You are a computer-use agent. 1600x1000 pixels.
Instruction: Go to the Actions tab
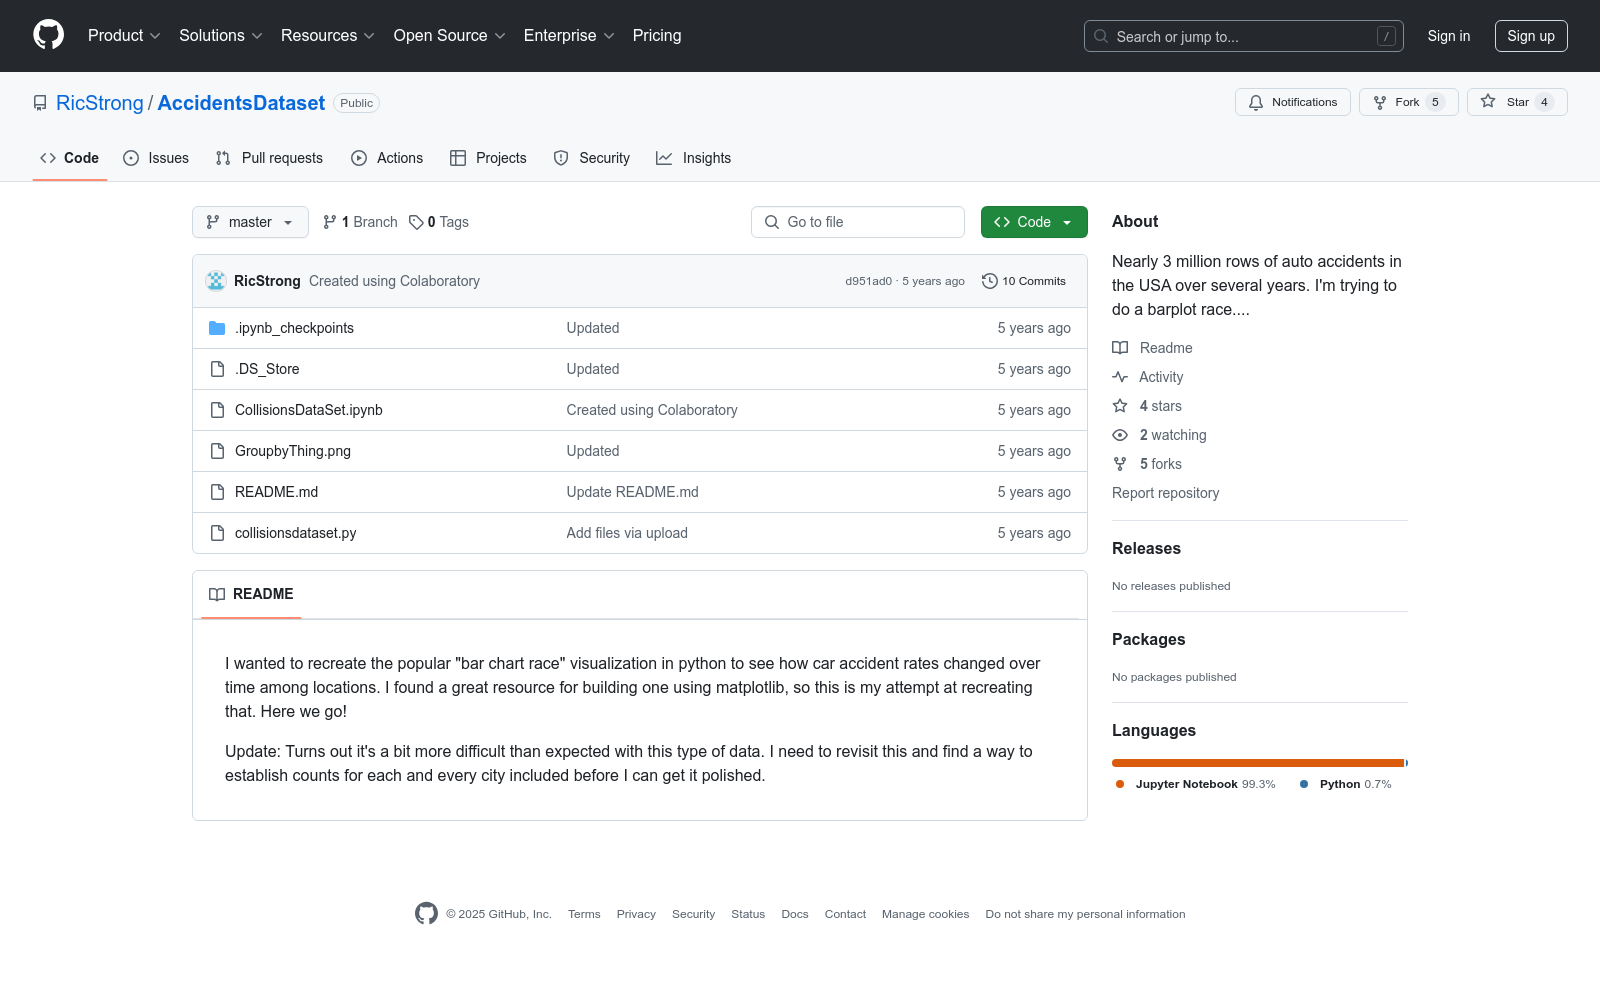pos(387,158)
